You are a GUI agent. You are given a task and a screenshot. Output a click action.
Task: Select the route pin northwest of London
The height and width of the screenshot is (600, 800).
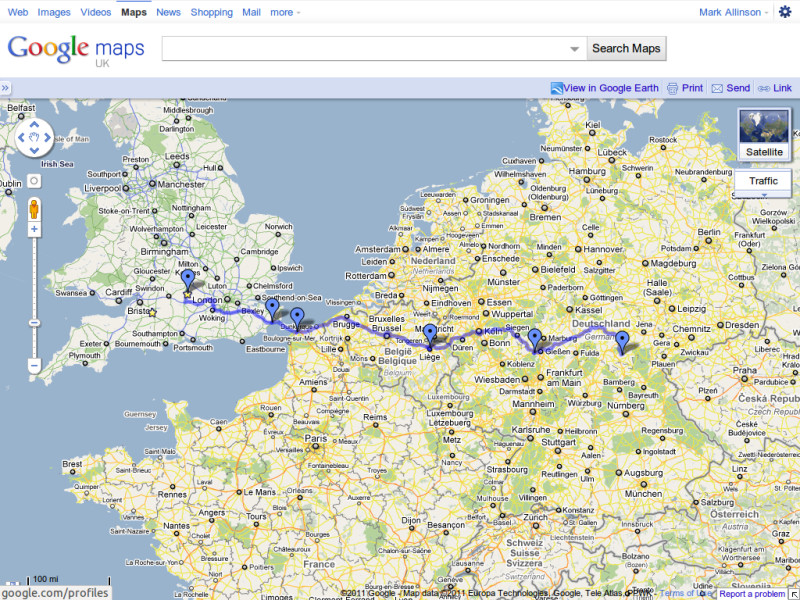(188, 280)
